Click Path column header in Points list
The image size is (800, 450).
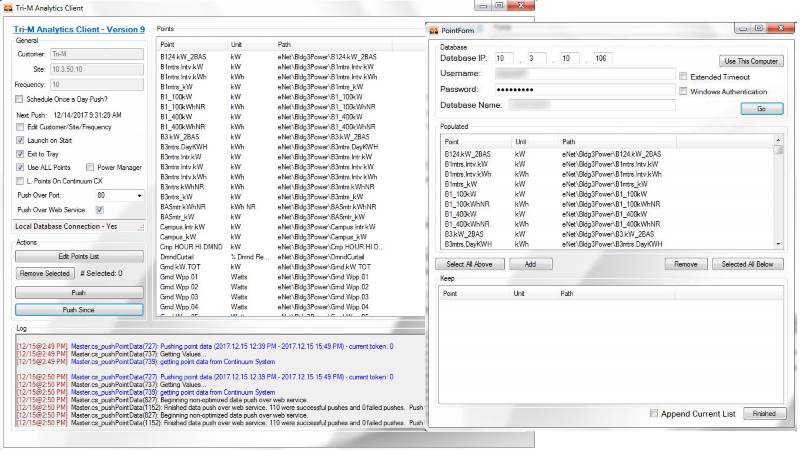point(284,44)
